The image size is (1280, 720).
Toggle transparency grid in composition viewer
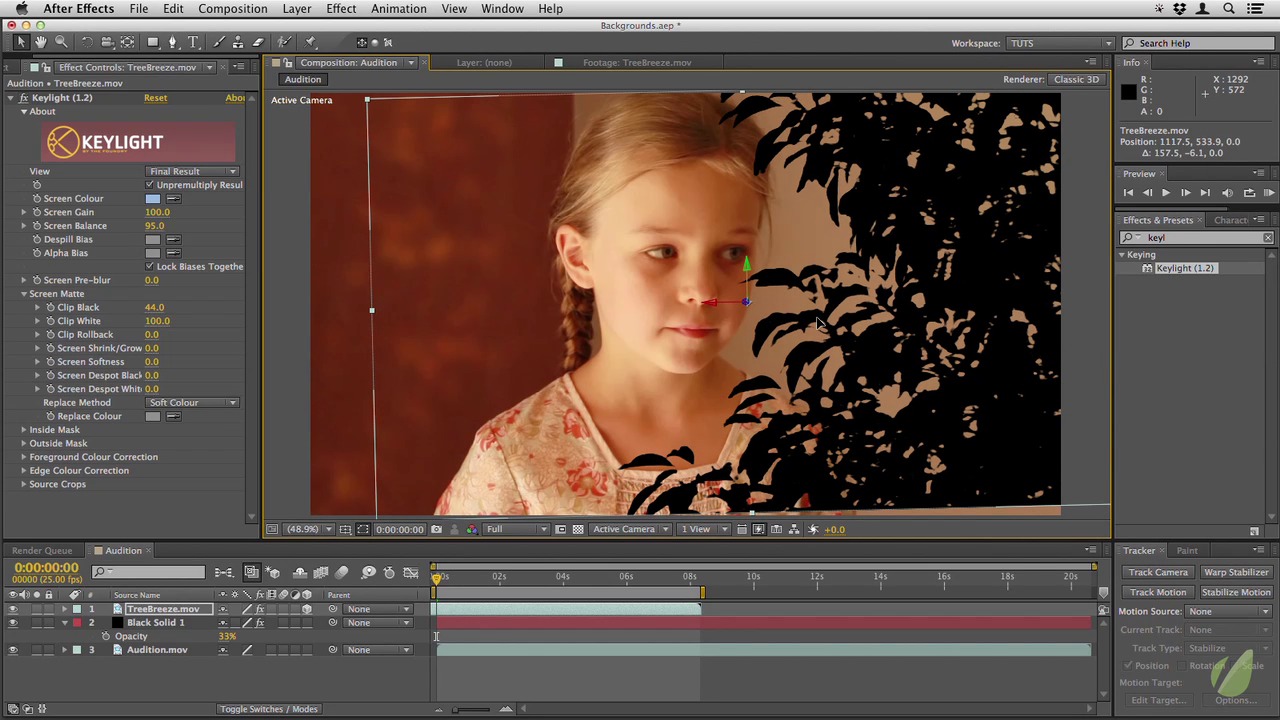(x=578, y=529)
